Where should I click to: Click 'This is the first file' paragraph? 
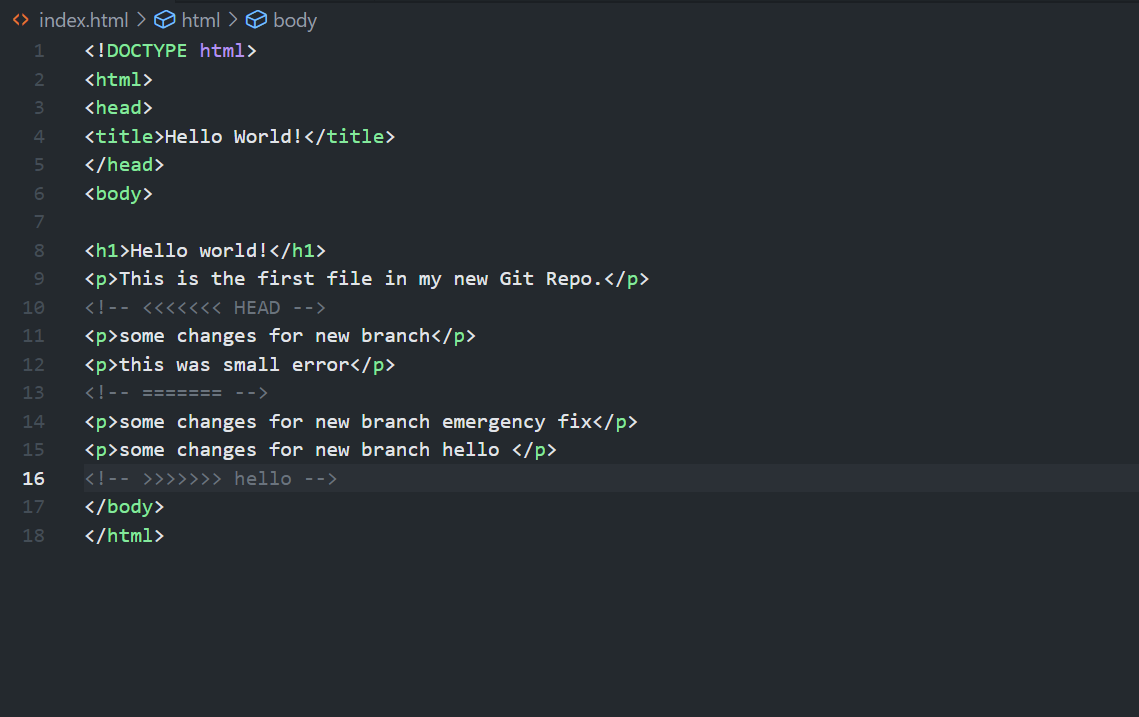point(367,279)
